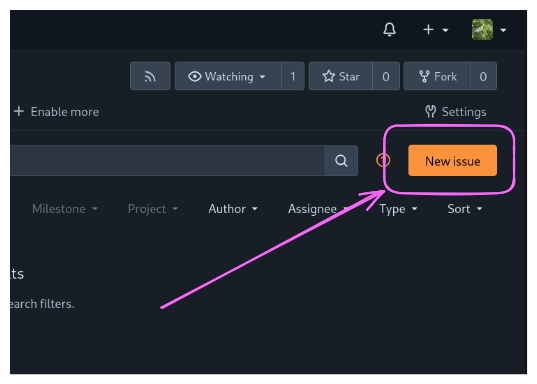Image resolution: width=537 pixels, height=384 pixels.
Task: Create a New issue
Action: coord(452,160)
